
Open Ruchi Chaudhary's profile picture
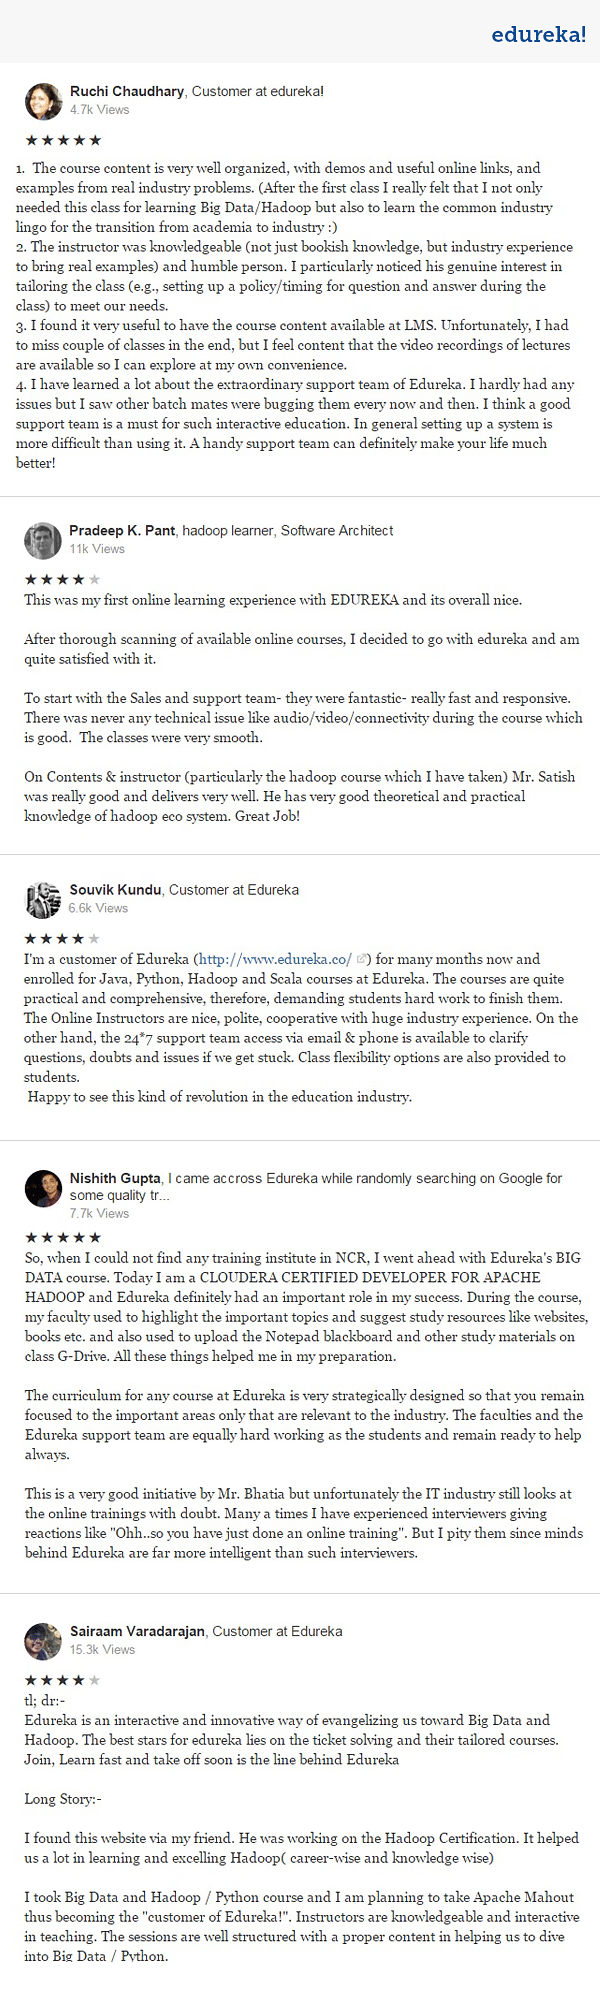click(43, 101)
